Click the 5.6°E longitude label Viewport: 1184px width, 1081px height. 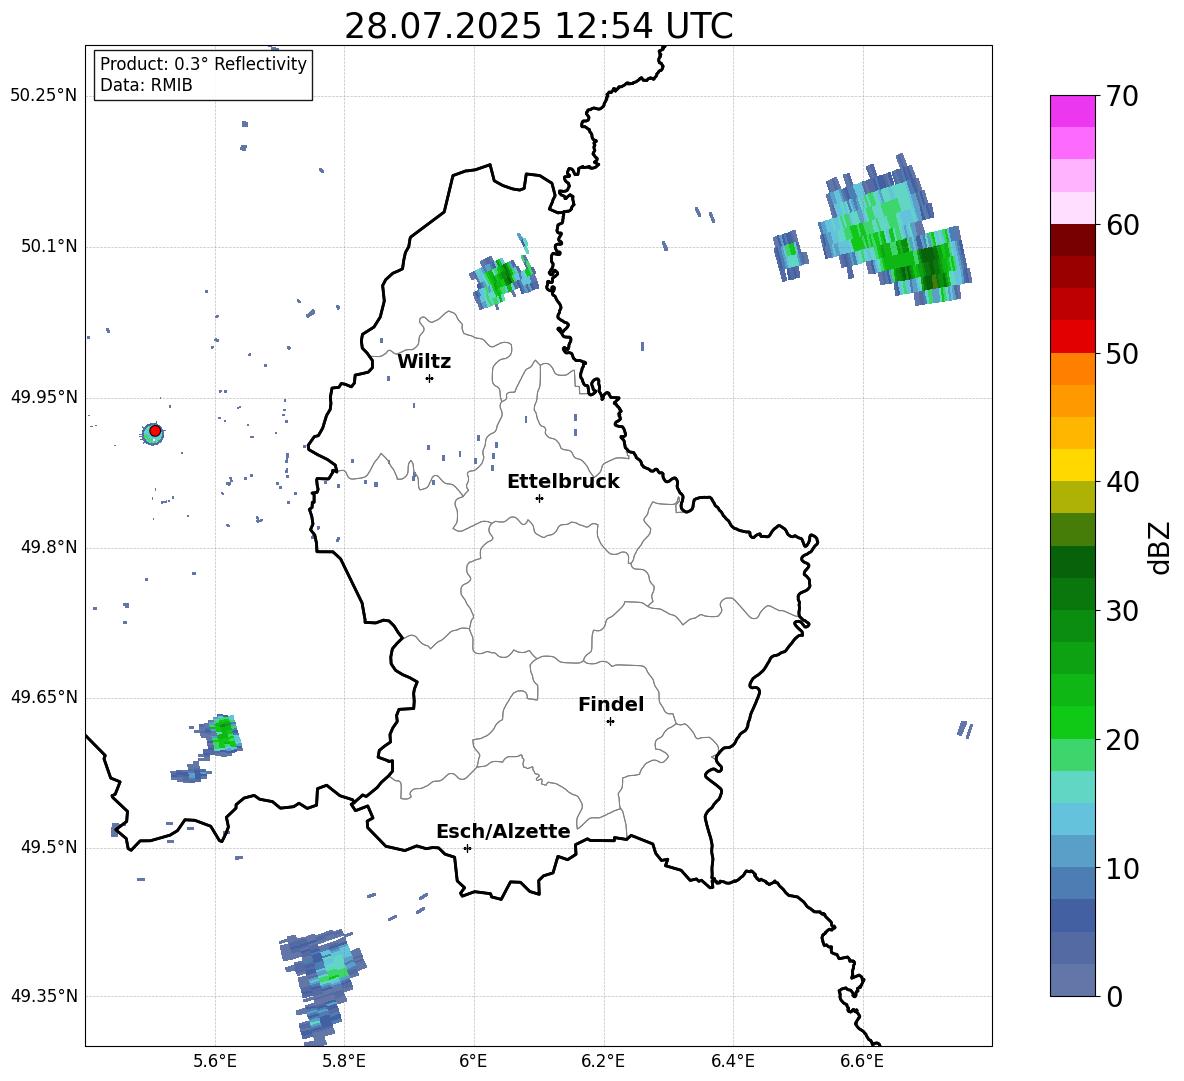[215, 1062]
